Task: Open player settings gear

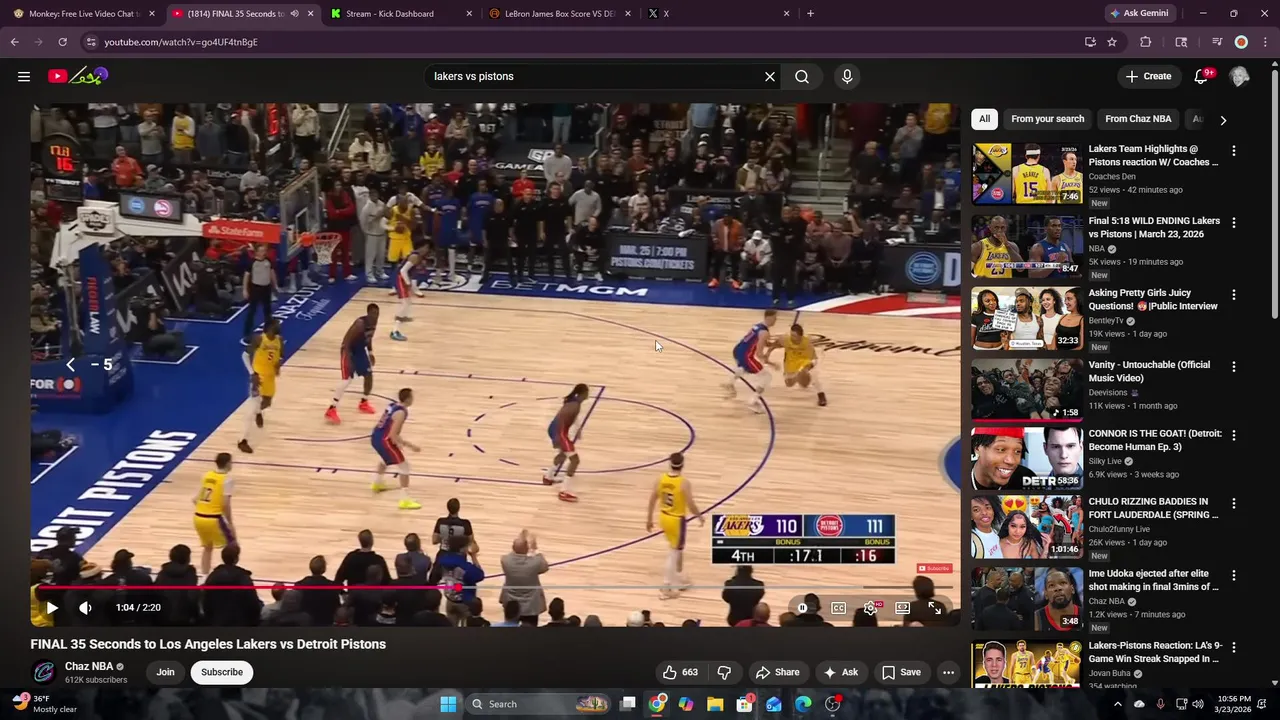Action: pos(871,607)
